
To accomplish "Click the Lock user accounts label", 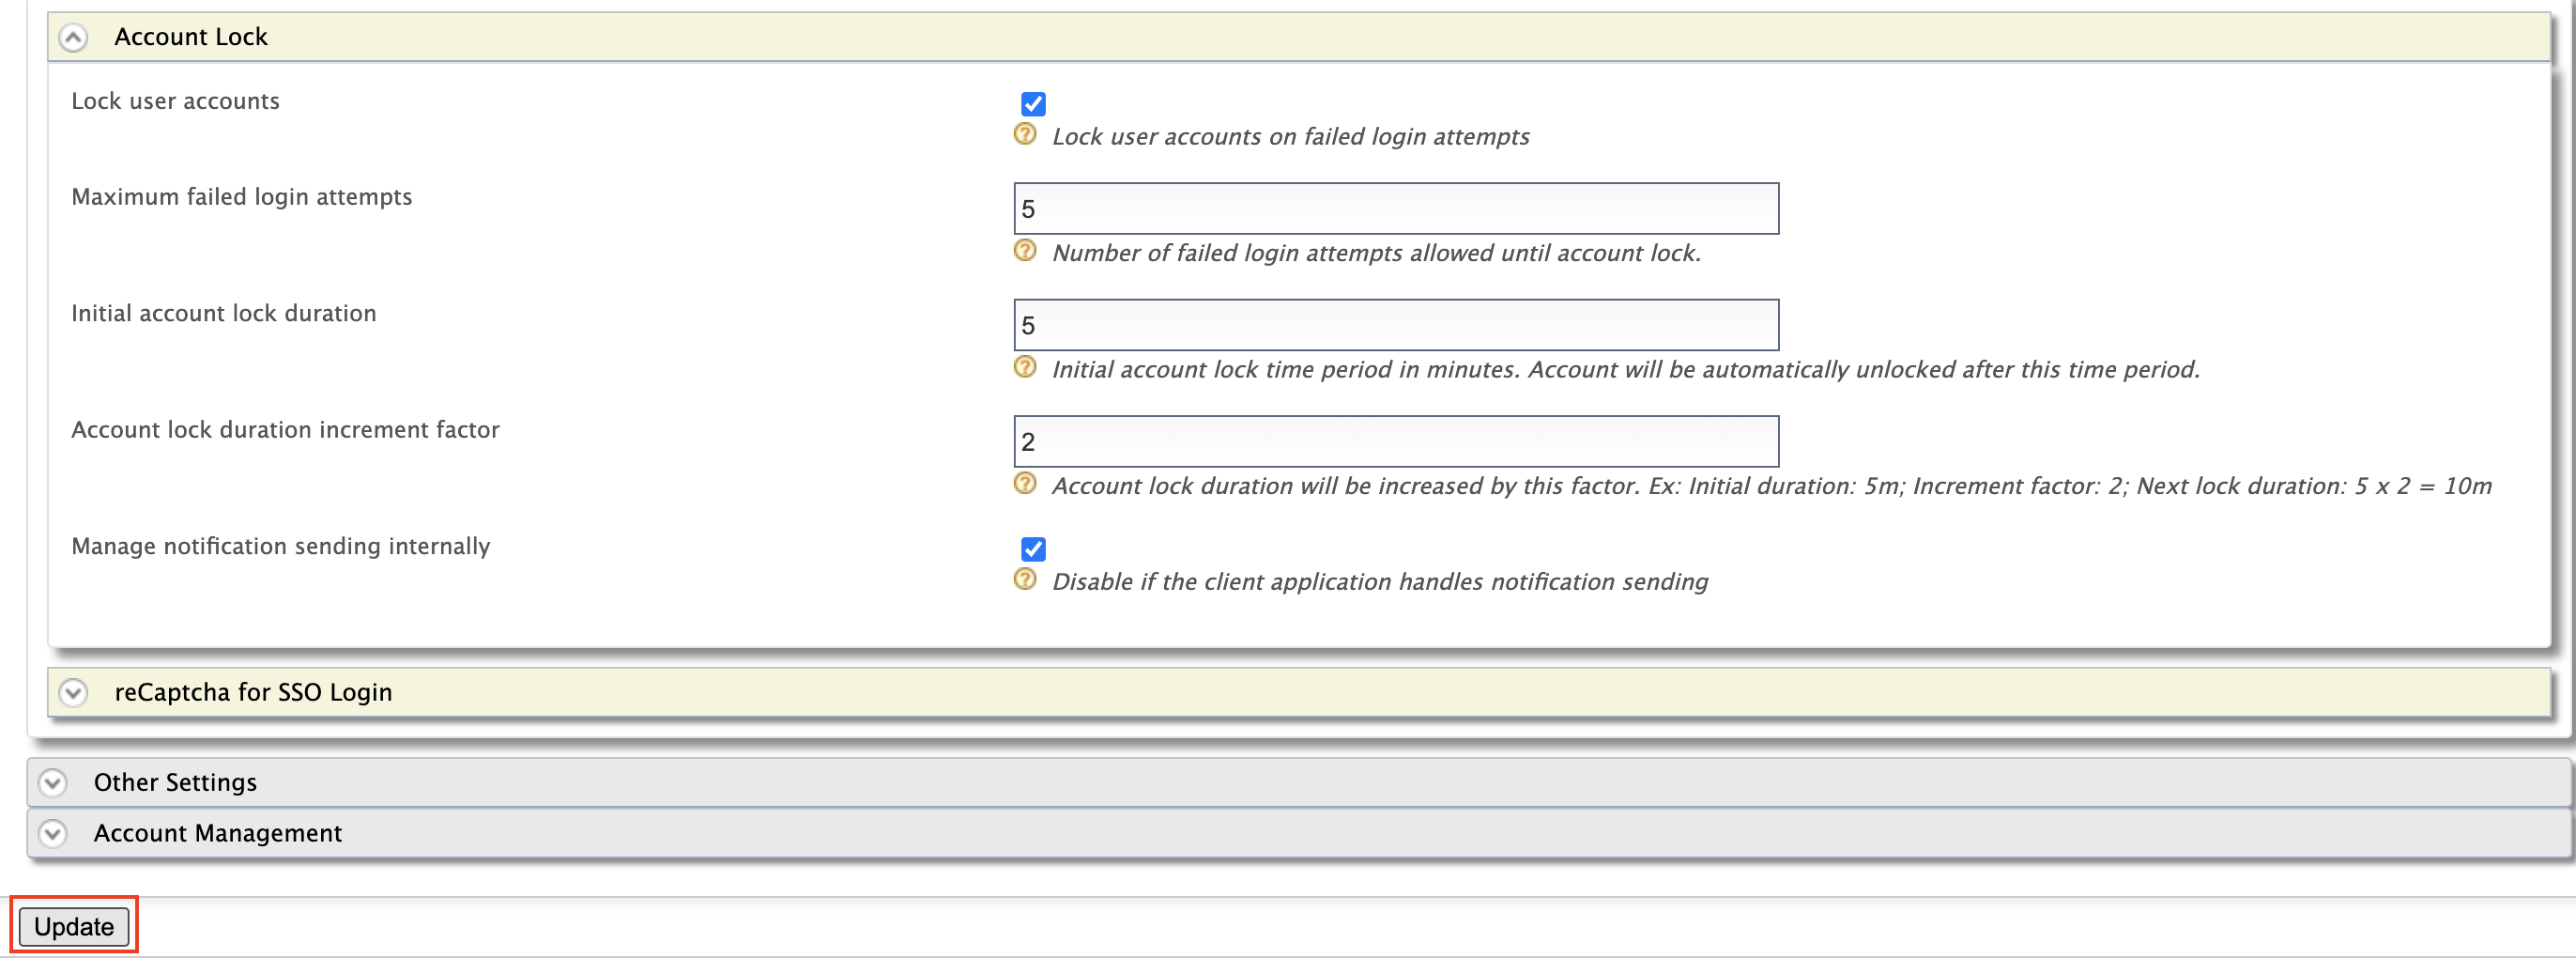I will pyautogui.click(x=175, y=101).
